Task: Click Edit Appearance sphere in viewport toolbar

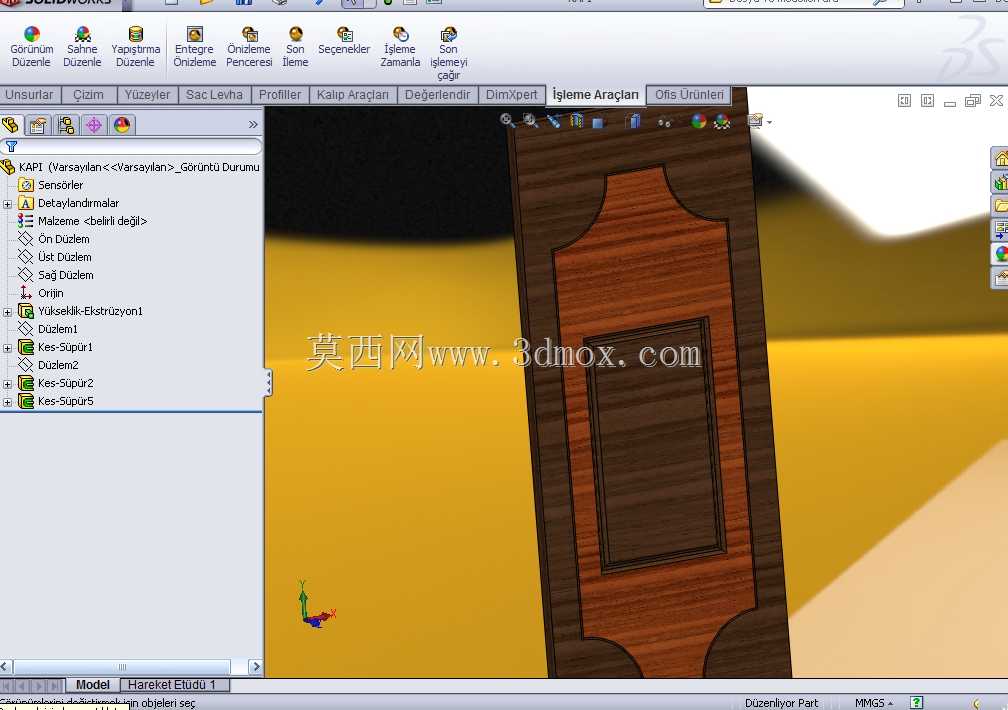Action: (699, 121)
